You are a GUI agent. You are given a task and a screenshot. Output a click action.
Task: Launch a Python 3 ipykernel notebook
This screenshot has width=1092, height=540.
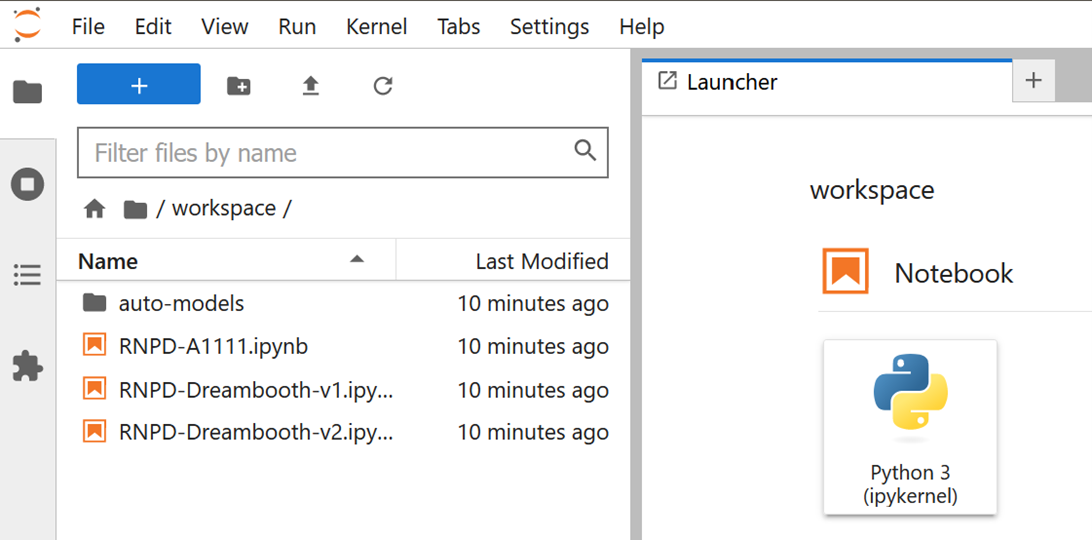coord(910,427)
